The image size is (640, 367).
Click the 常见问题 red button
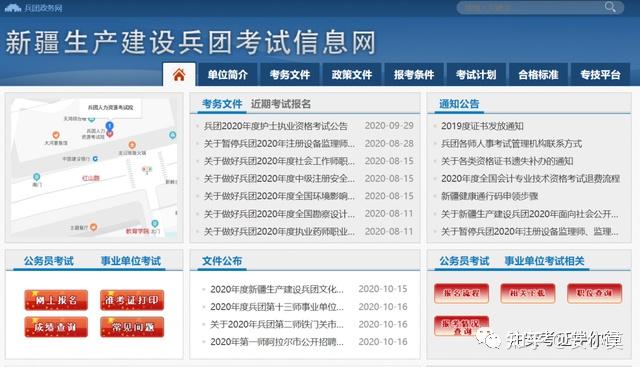pyautogui.click(x=132, y=327)
